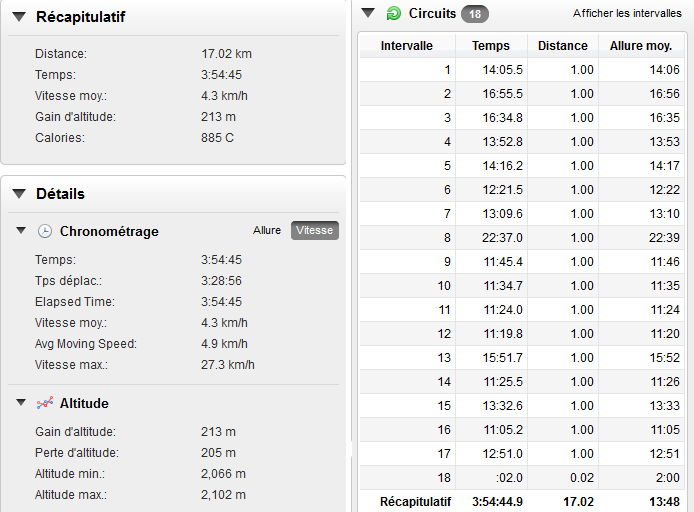Click the Altitude graph icon
This screenshot has height=512, width=694.
[45, 403]
